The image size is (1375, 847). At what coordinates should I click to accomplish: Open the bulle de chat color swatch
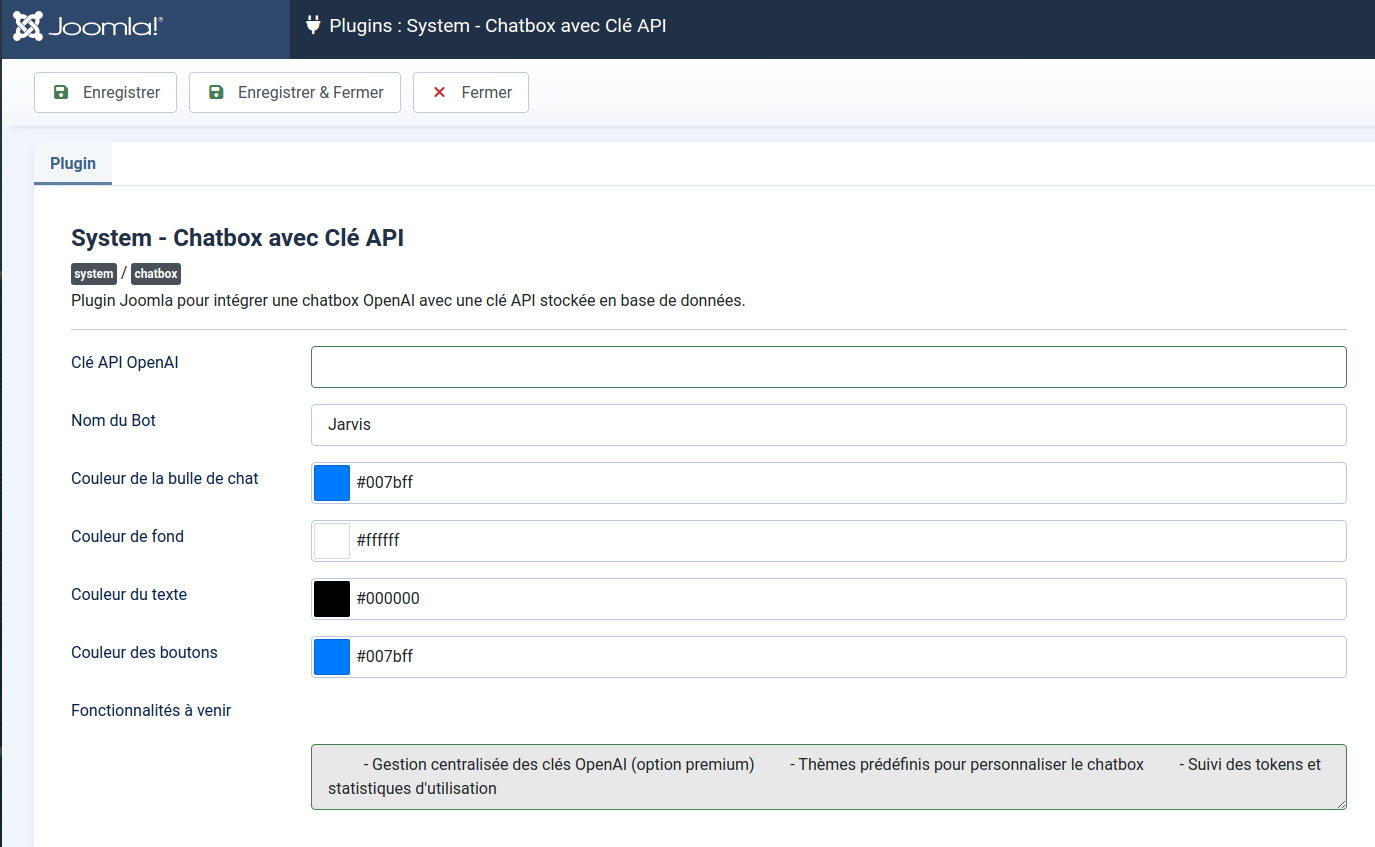coord(332,483)
